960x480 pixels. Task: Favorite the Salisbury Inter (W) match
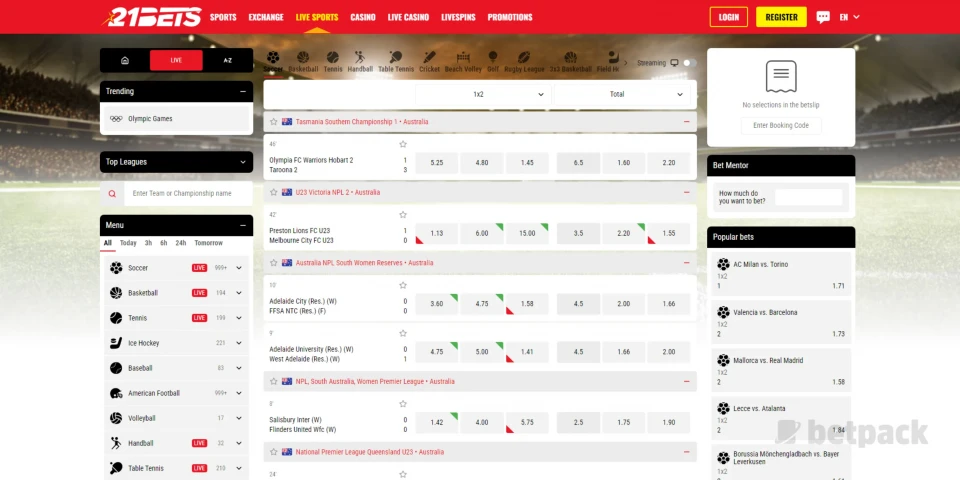tap(403, 404)
